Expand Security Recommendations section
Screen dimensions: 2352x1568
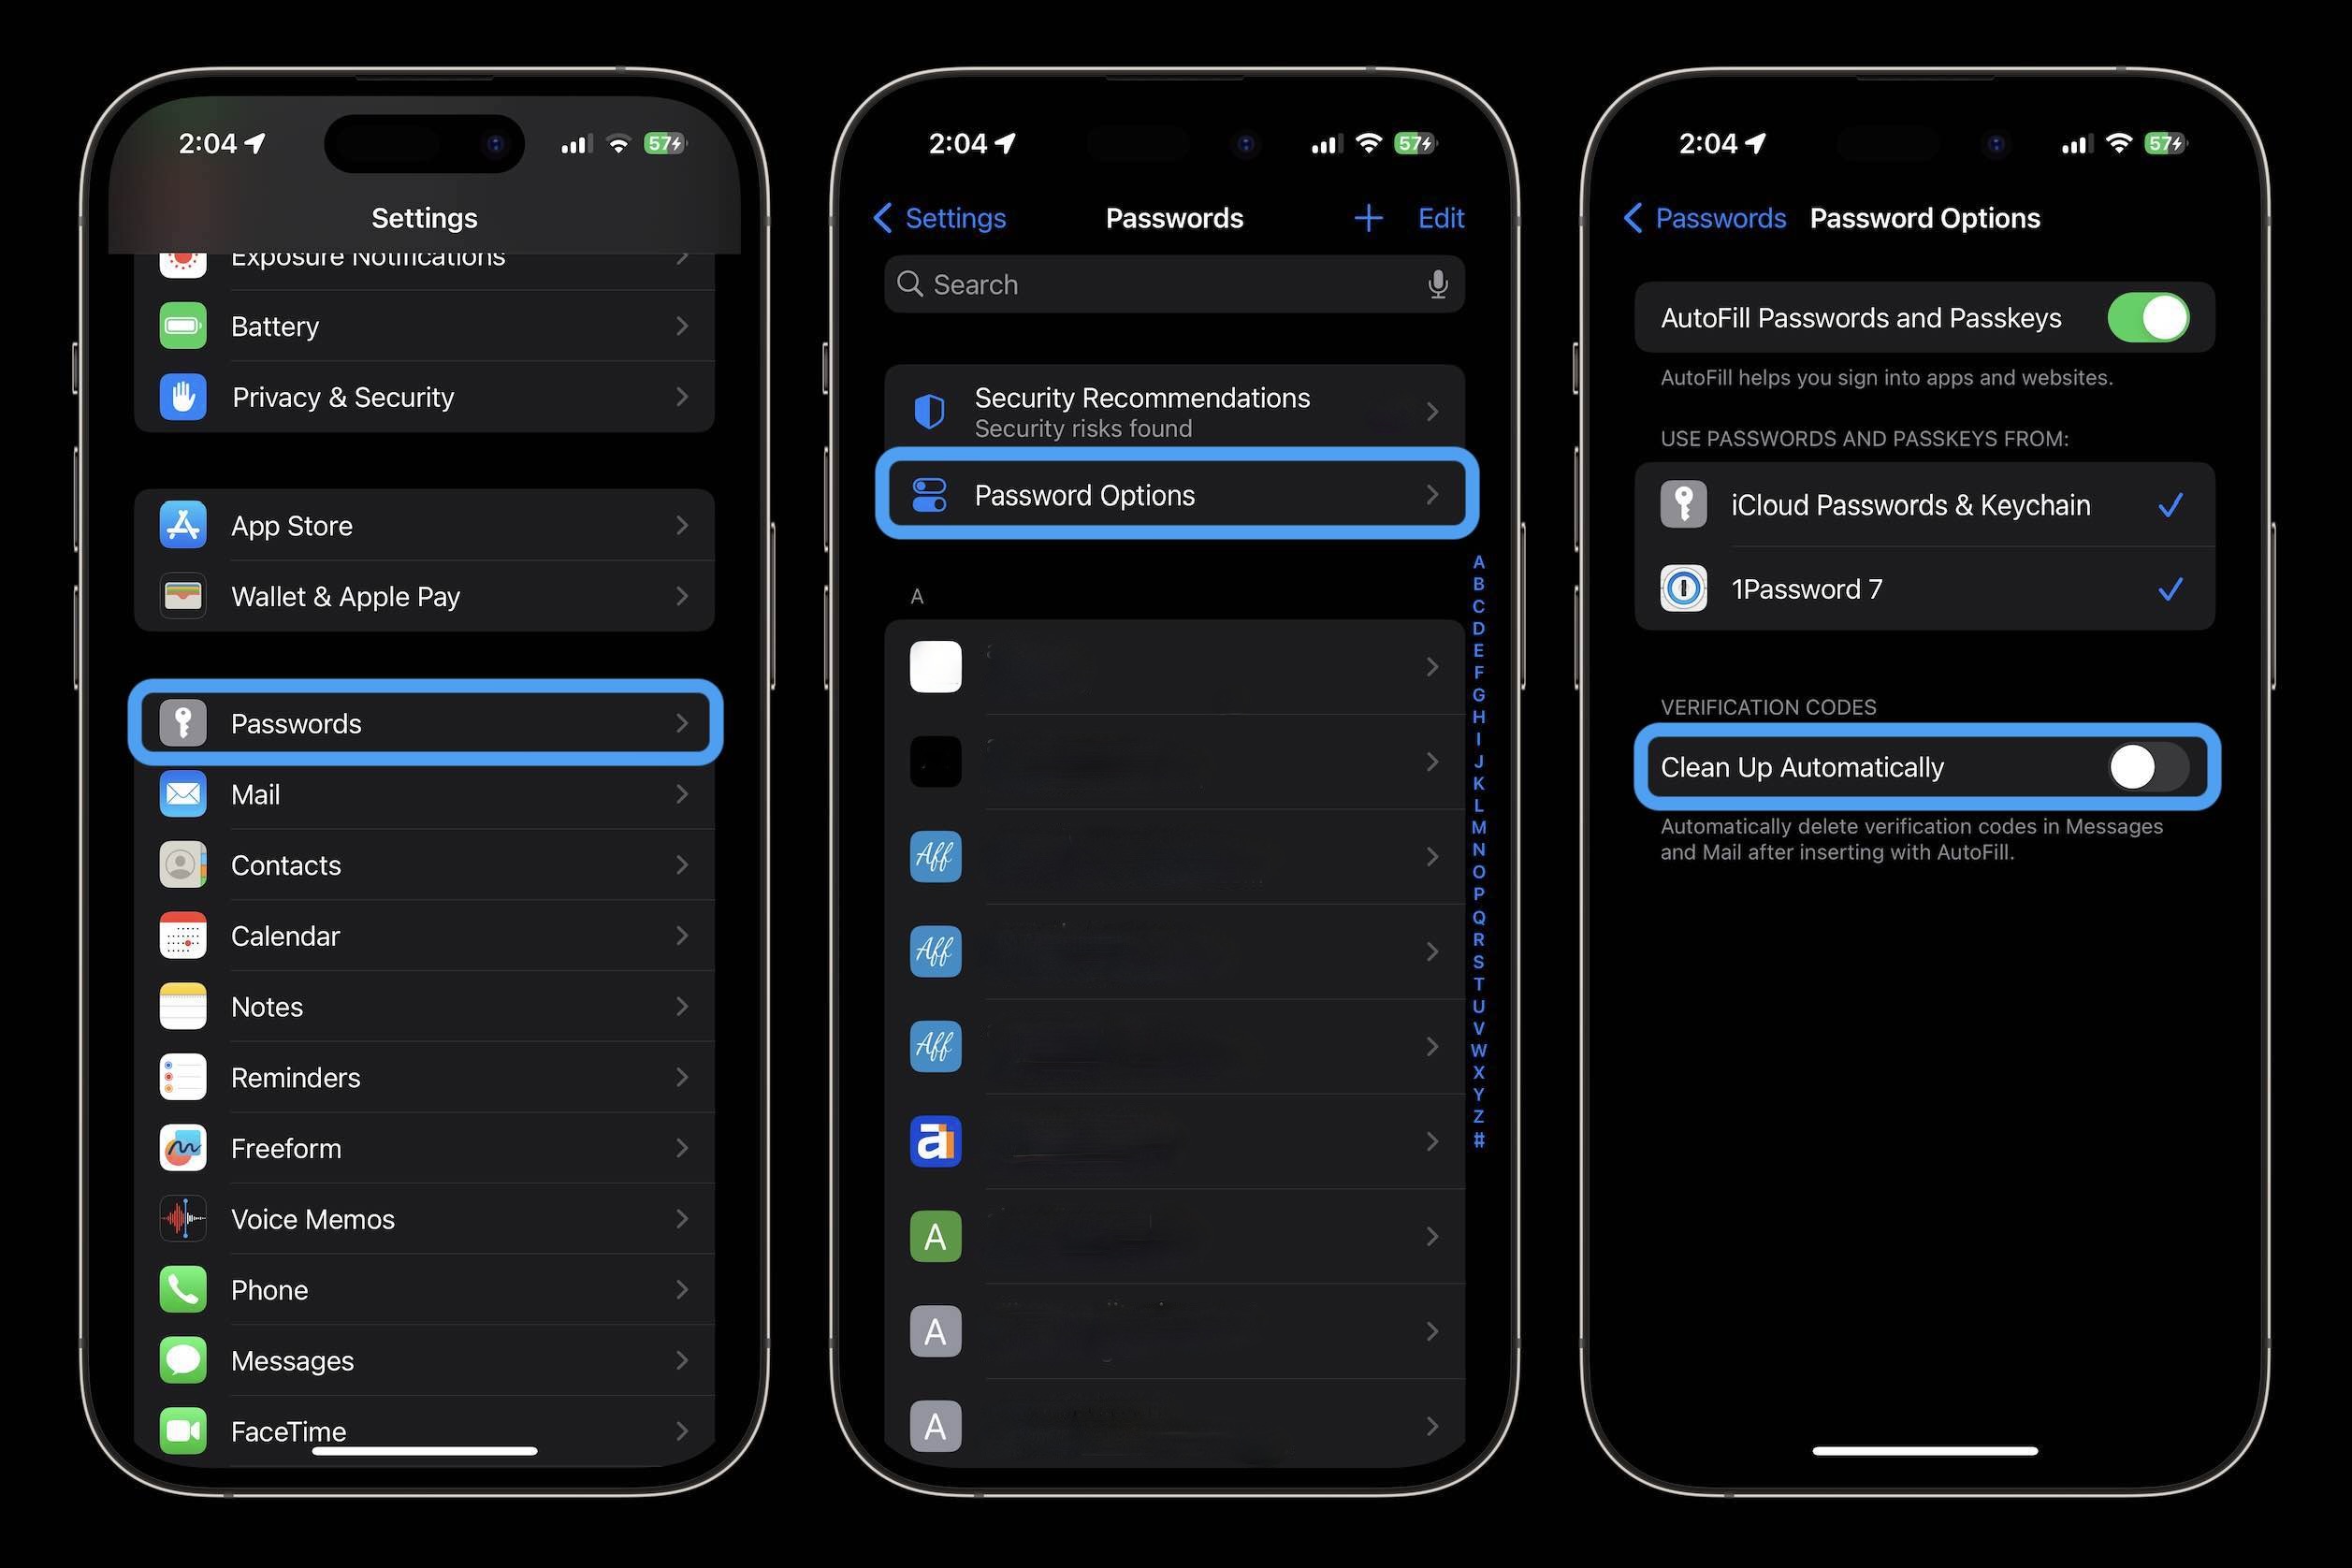pyautogui.click(x=1174, y=410)
